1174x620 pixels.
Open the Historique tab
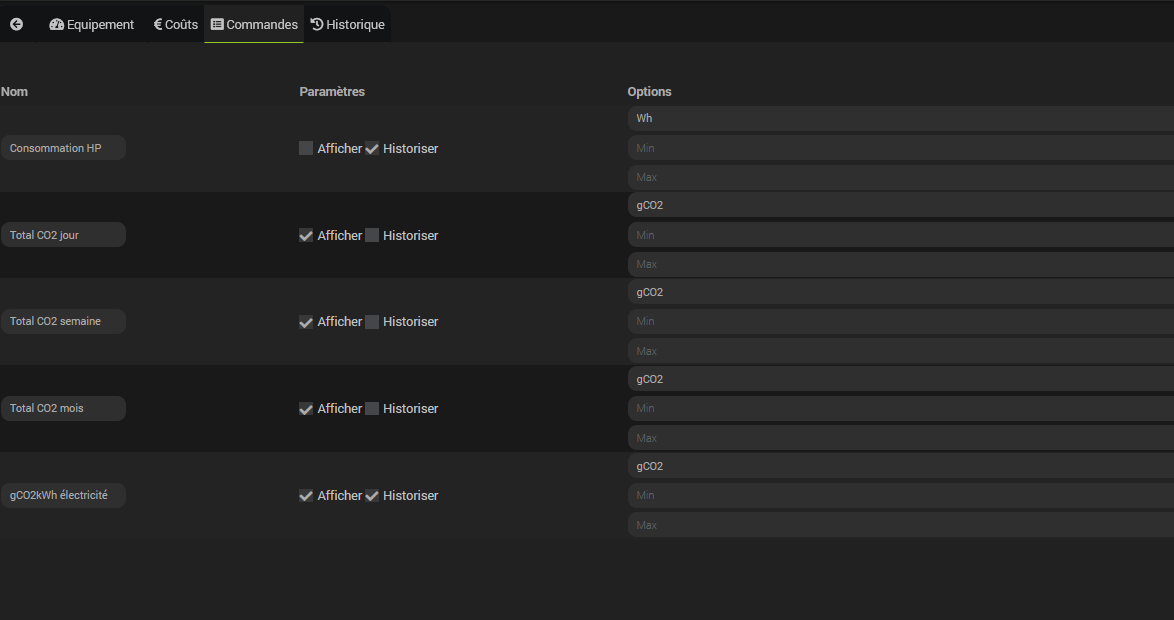(x=347, y=24)
